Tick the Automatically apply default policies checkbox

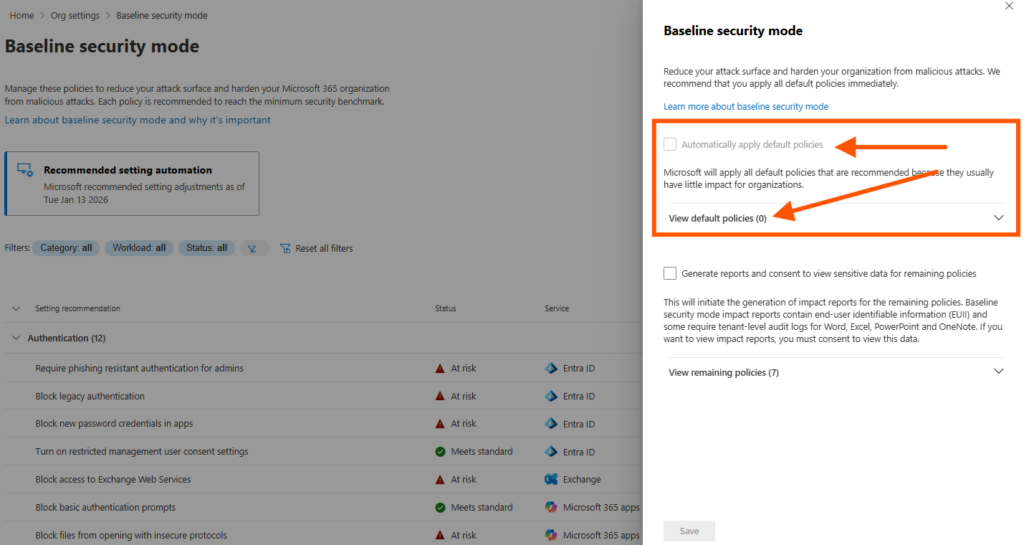670,144
